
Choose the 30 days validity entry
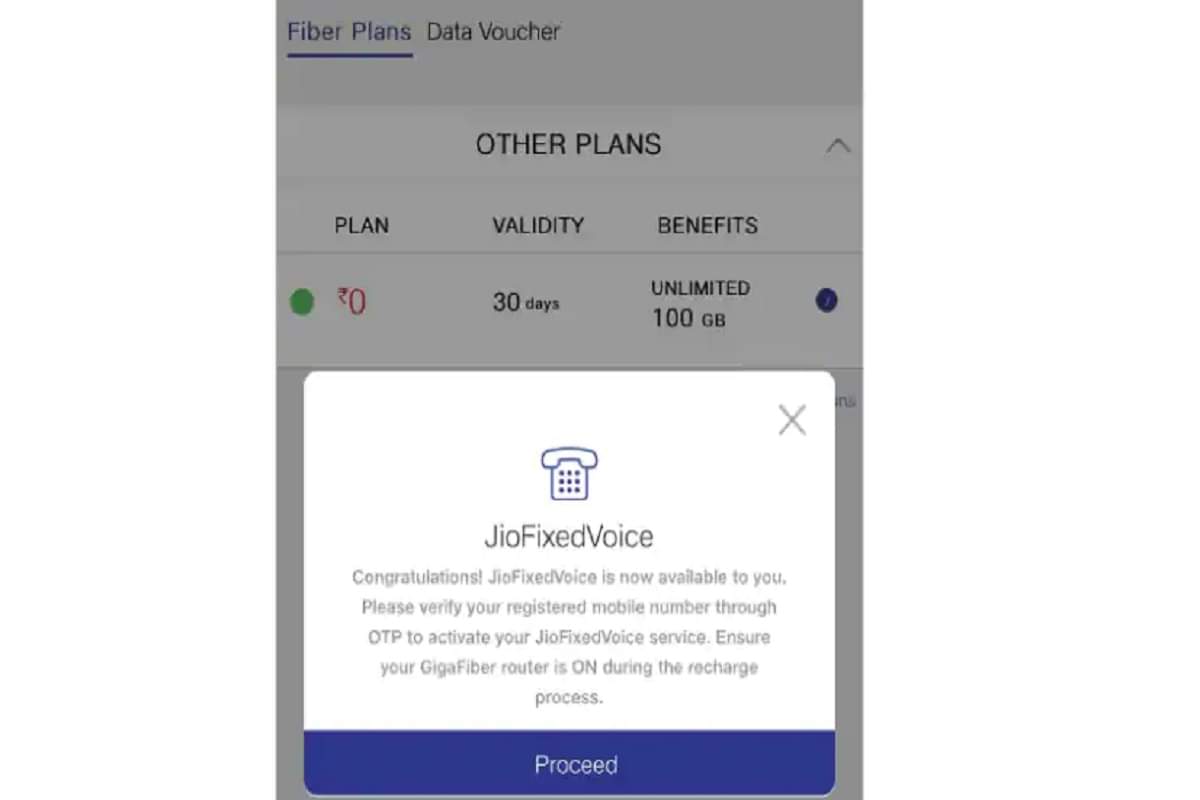[x=526, y=302]
